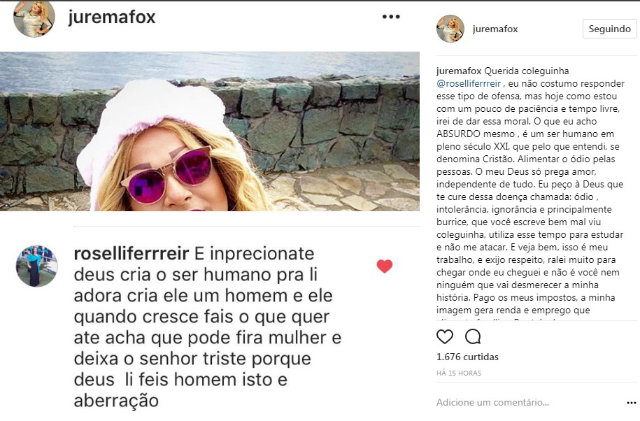Click the HÁ 15 HORAS timestamp
The height and width of the screenshot is (421, 640).
[459, 373]
